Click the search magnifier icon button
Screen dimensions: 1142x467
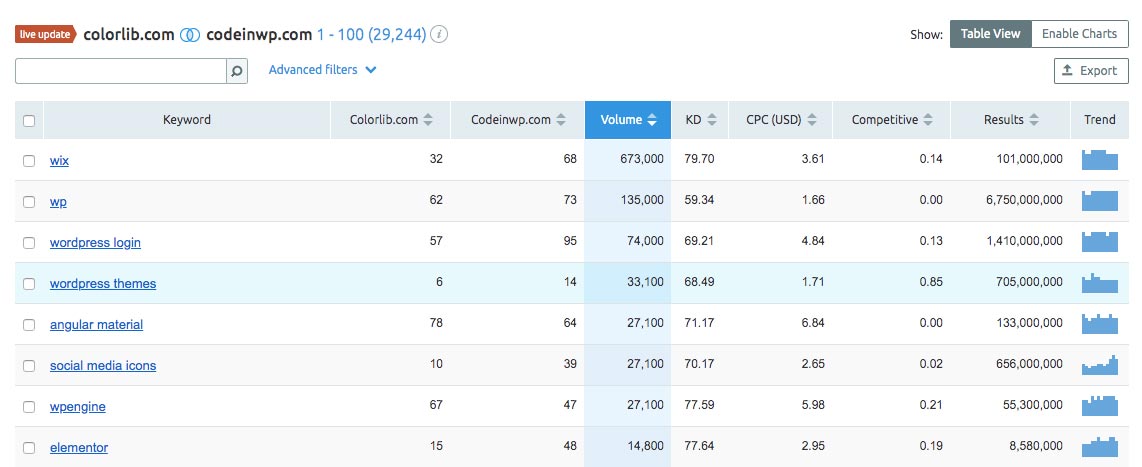pyautogui.click(x=237, y=71)
